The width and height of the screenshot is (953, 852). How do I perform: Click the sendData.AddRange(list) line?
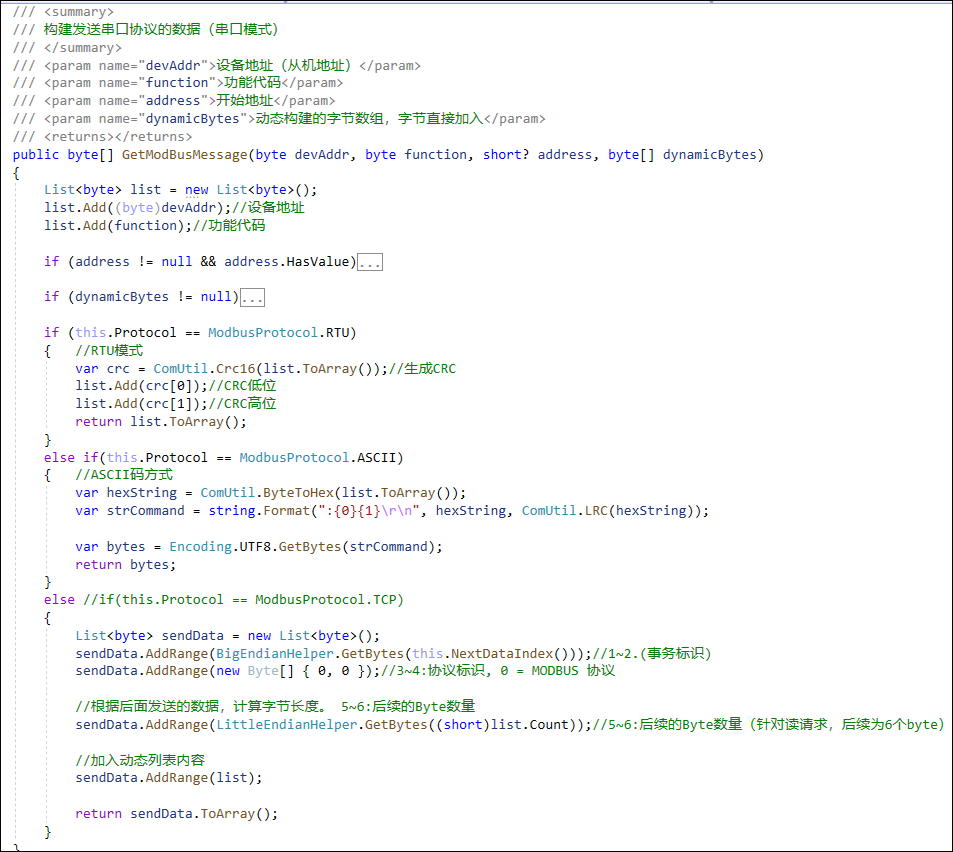click(x=169, y=778)
